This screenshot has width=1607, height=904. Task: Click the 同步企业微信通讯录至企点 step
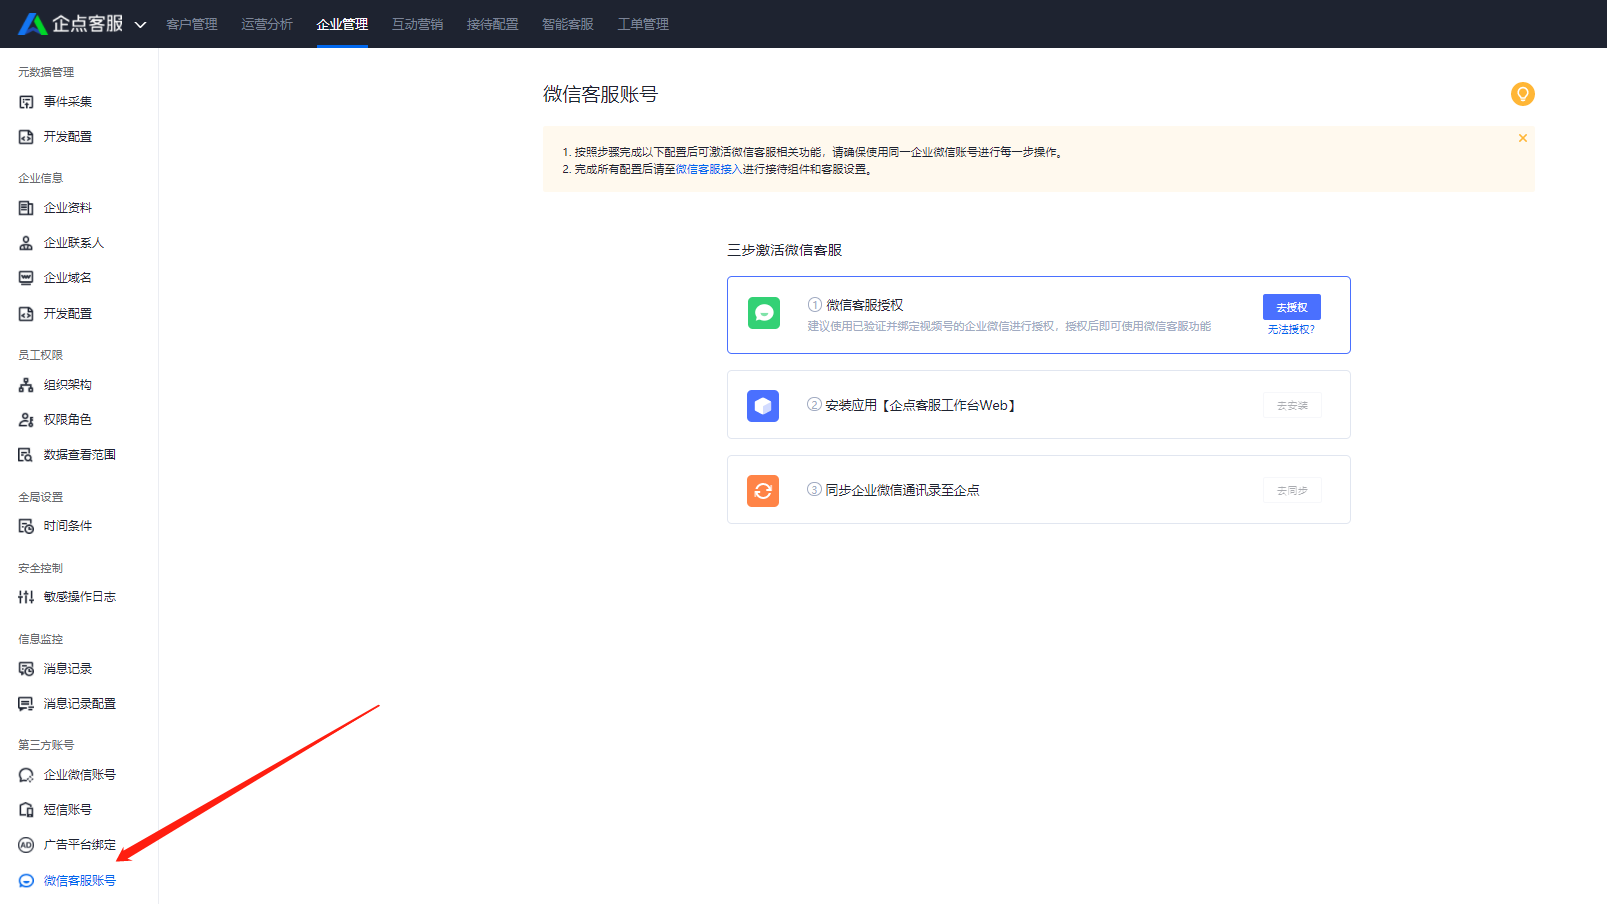[x=902, y=490]
